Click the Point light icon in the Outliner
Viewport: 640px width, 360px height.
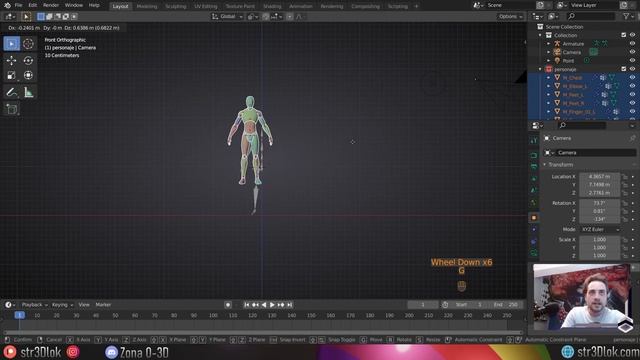point(557,61)
